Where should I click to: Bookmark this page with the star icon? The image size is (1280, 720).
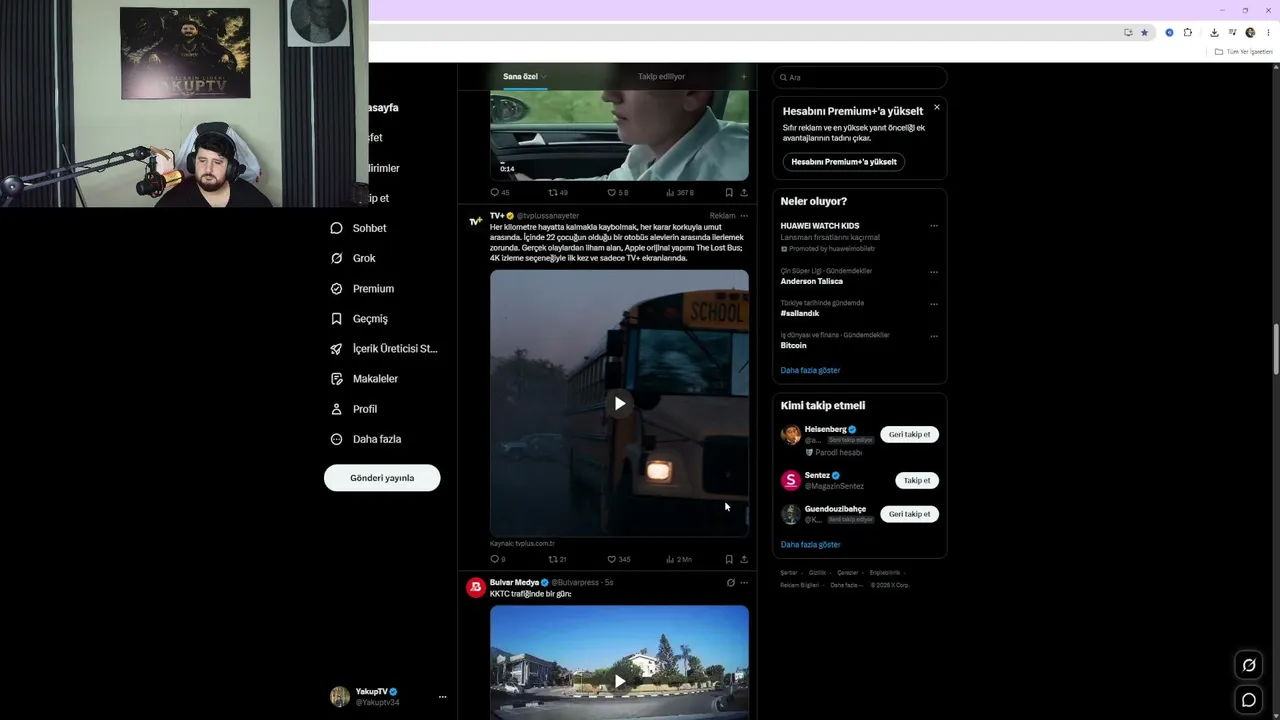coord(1145,32)
